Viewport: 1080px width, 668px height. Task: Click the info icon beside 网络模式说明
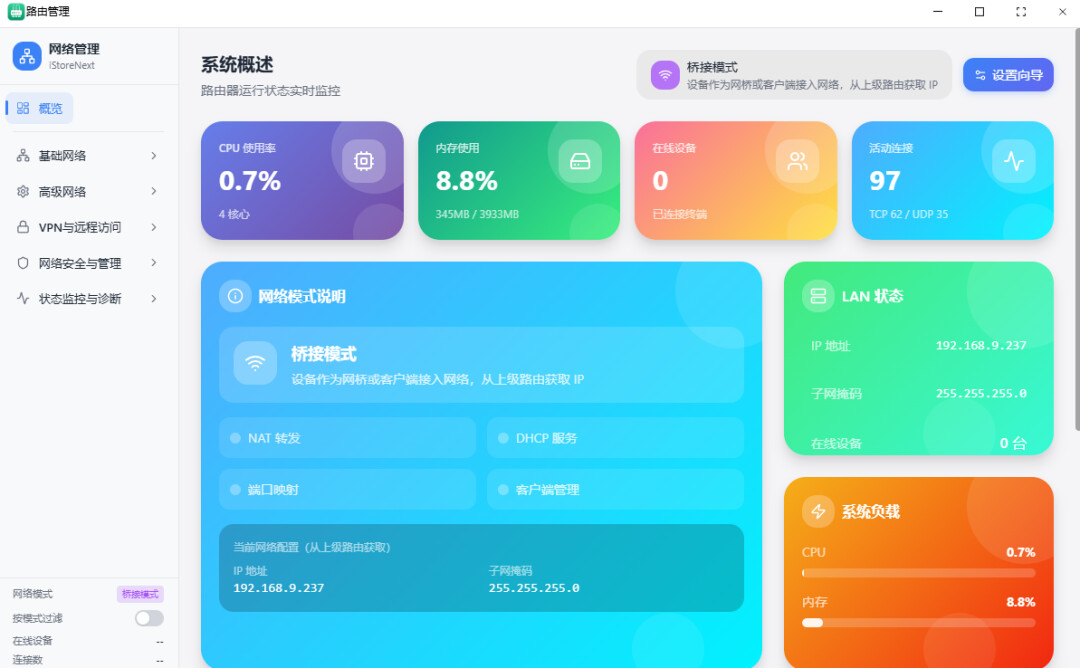click(x=235, y=296)
